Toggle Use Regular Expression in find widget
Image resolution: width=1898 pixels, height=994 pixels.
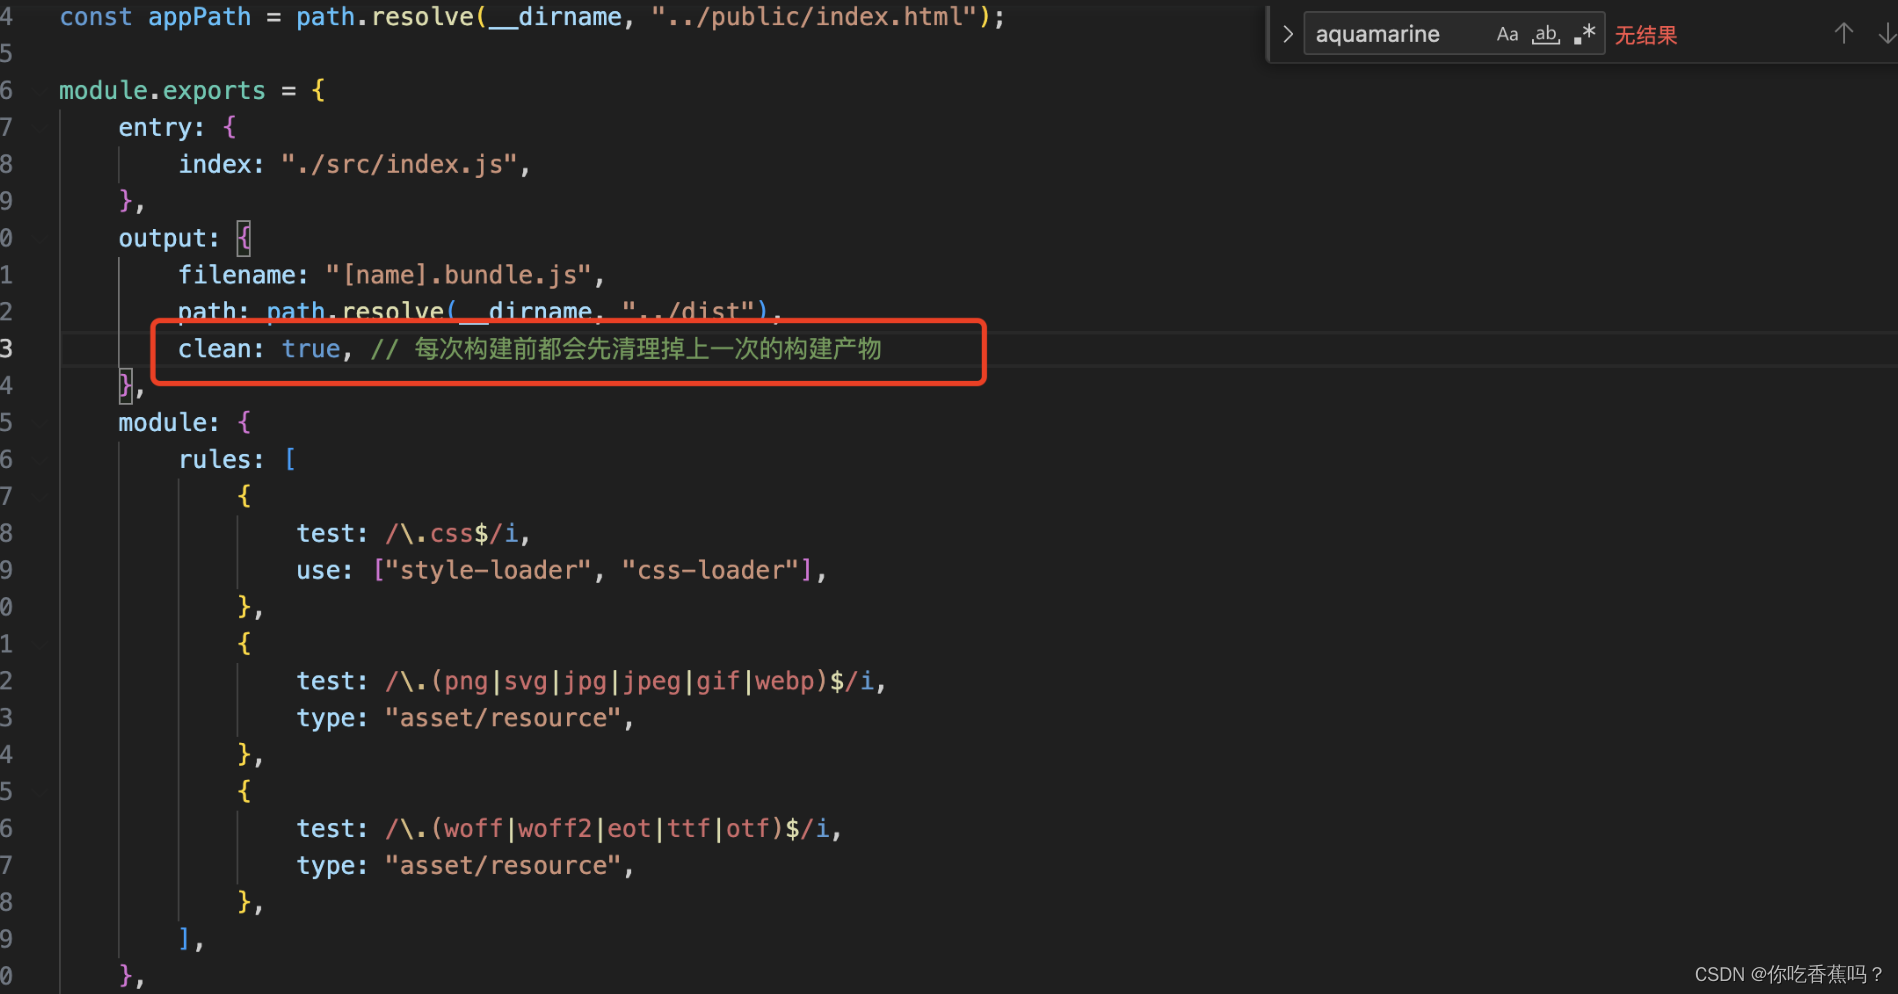[x=1584, y=35]
